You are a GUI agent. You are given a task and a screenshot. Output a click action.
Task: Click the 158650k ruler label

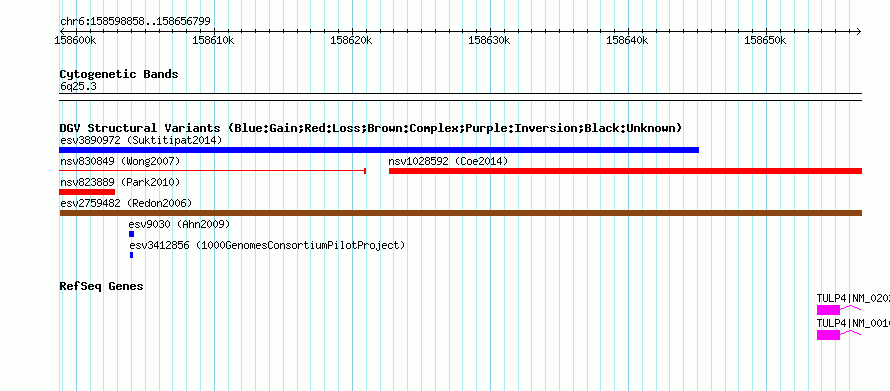[x=766, y=40]
